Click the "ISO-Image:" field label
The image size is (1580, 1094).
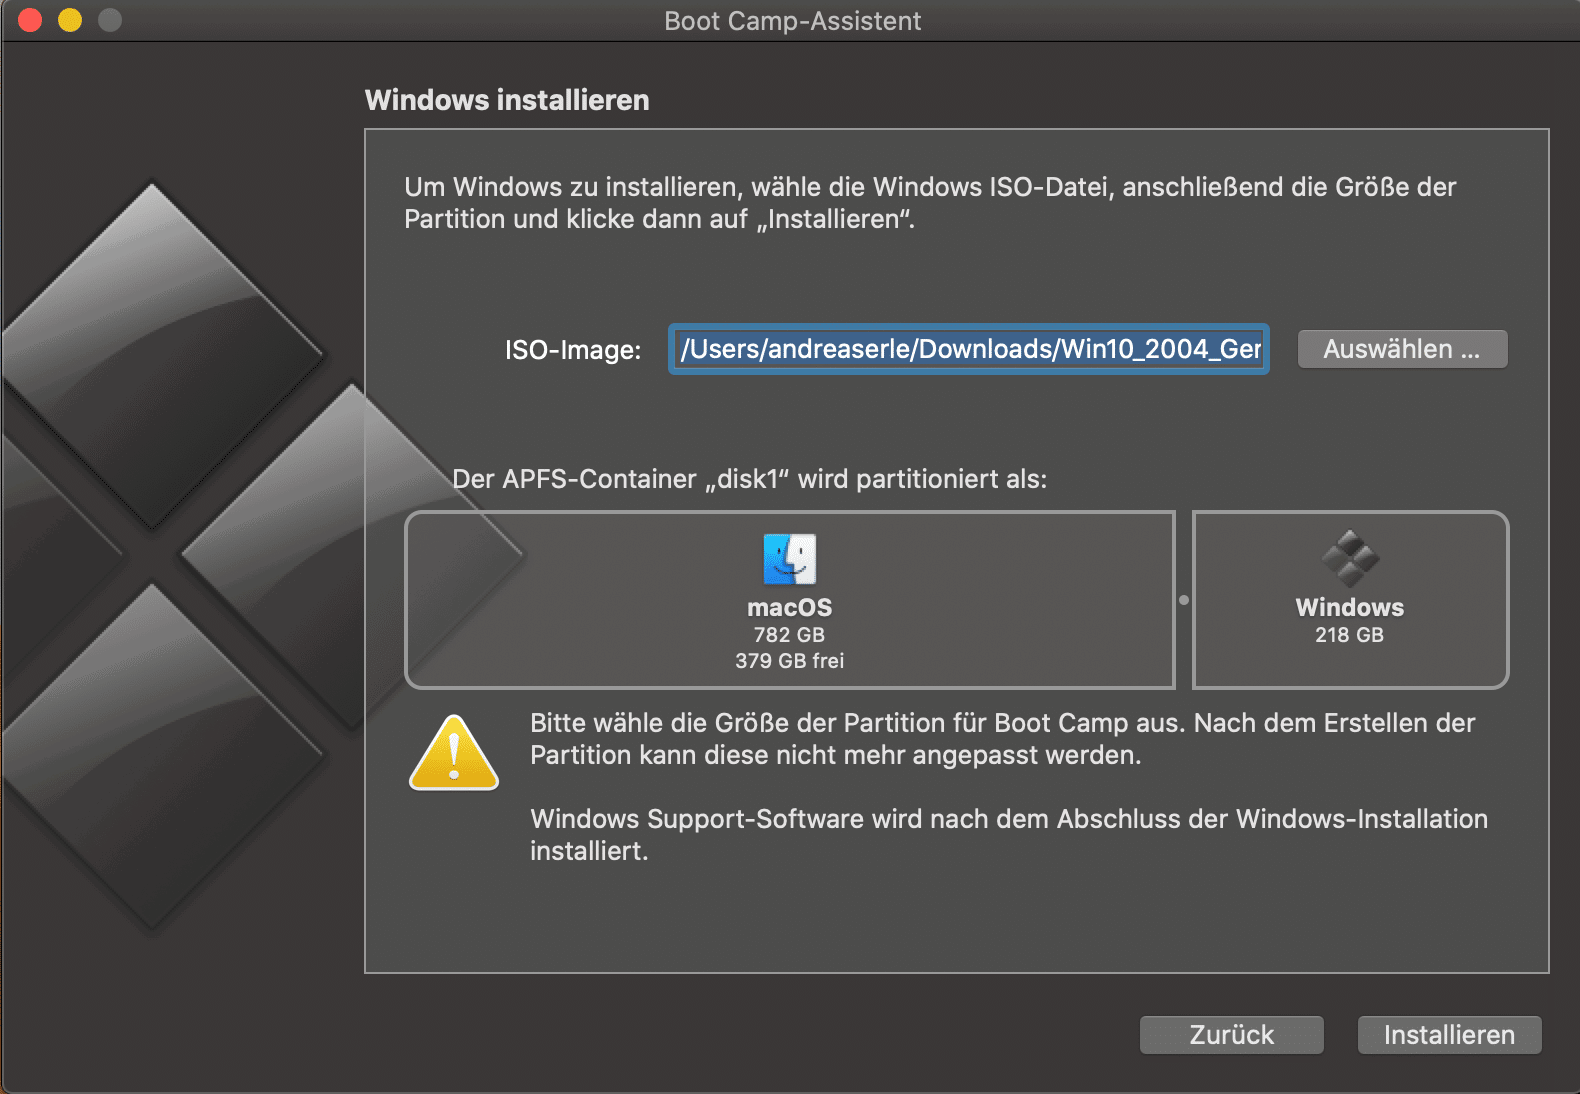pos(572,350)
